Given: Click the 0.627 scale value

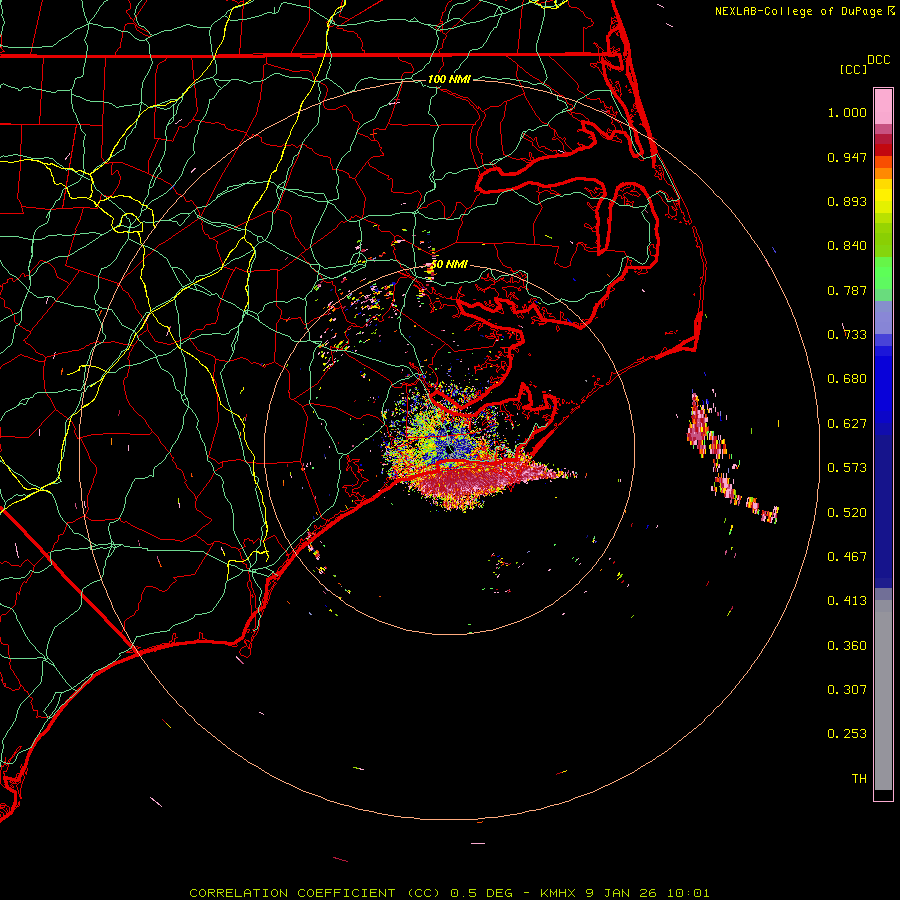Looking at the screenshot, I should pos(847,424).
